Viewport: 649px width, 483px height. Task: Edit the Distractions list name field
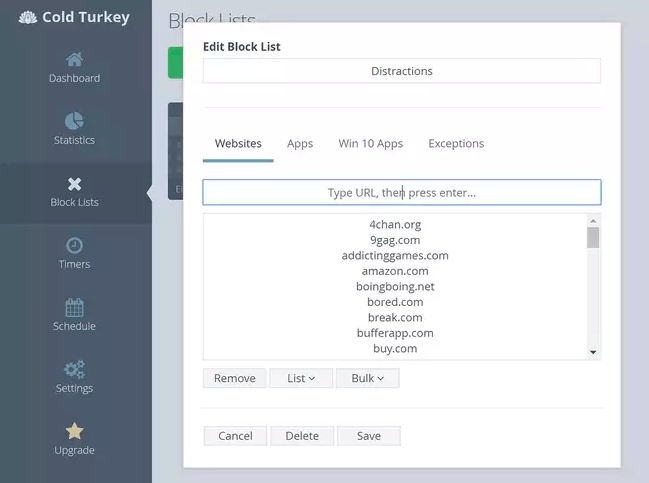(x=401, y=71)
